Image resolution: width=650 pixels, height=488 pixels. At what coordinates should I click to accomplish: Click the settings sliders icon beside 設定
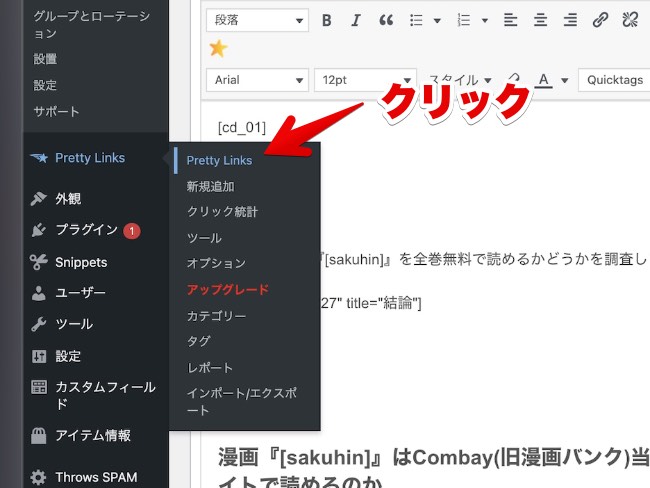(x=39, y=356)
